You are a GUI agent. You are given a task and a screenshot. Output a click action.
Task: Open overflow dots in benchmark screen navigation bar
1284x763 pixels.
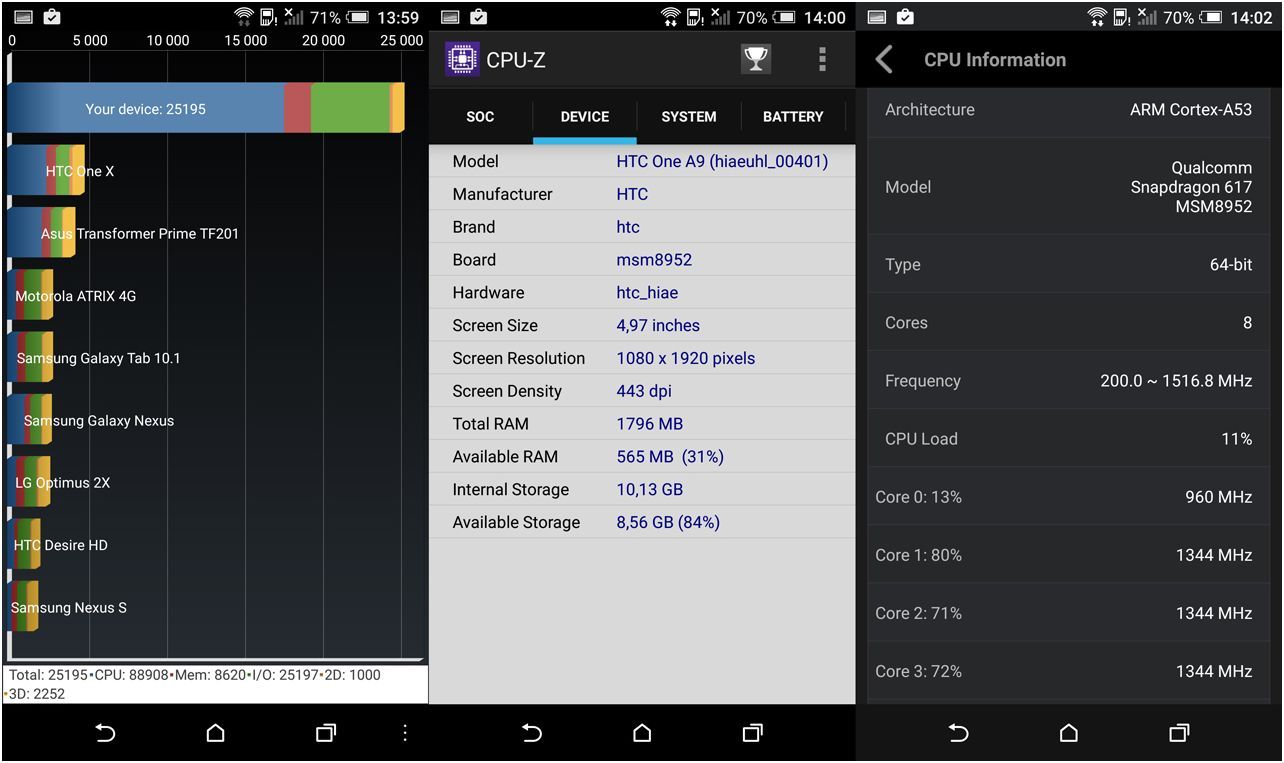point(405,733)
